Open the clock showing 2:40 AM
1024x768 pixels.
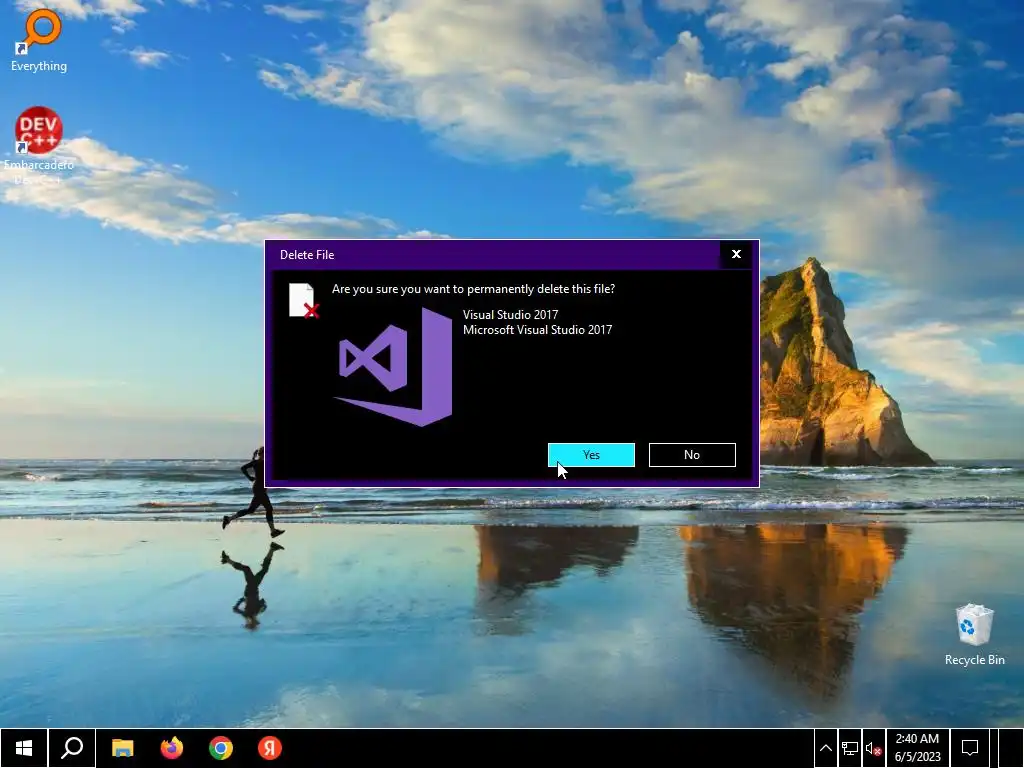918,748
